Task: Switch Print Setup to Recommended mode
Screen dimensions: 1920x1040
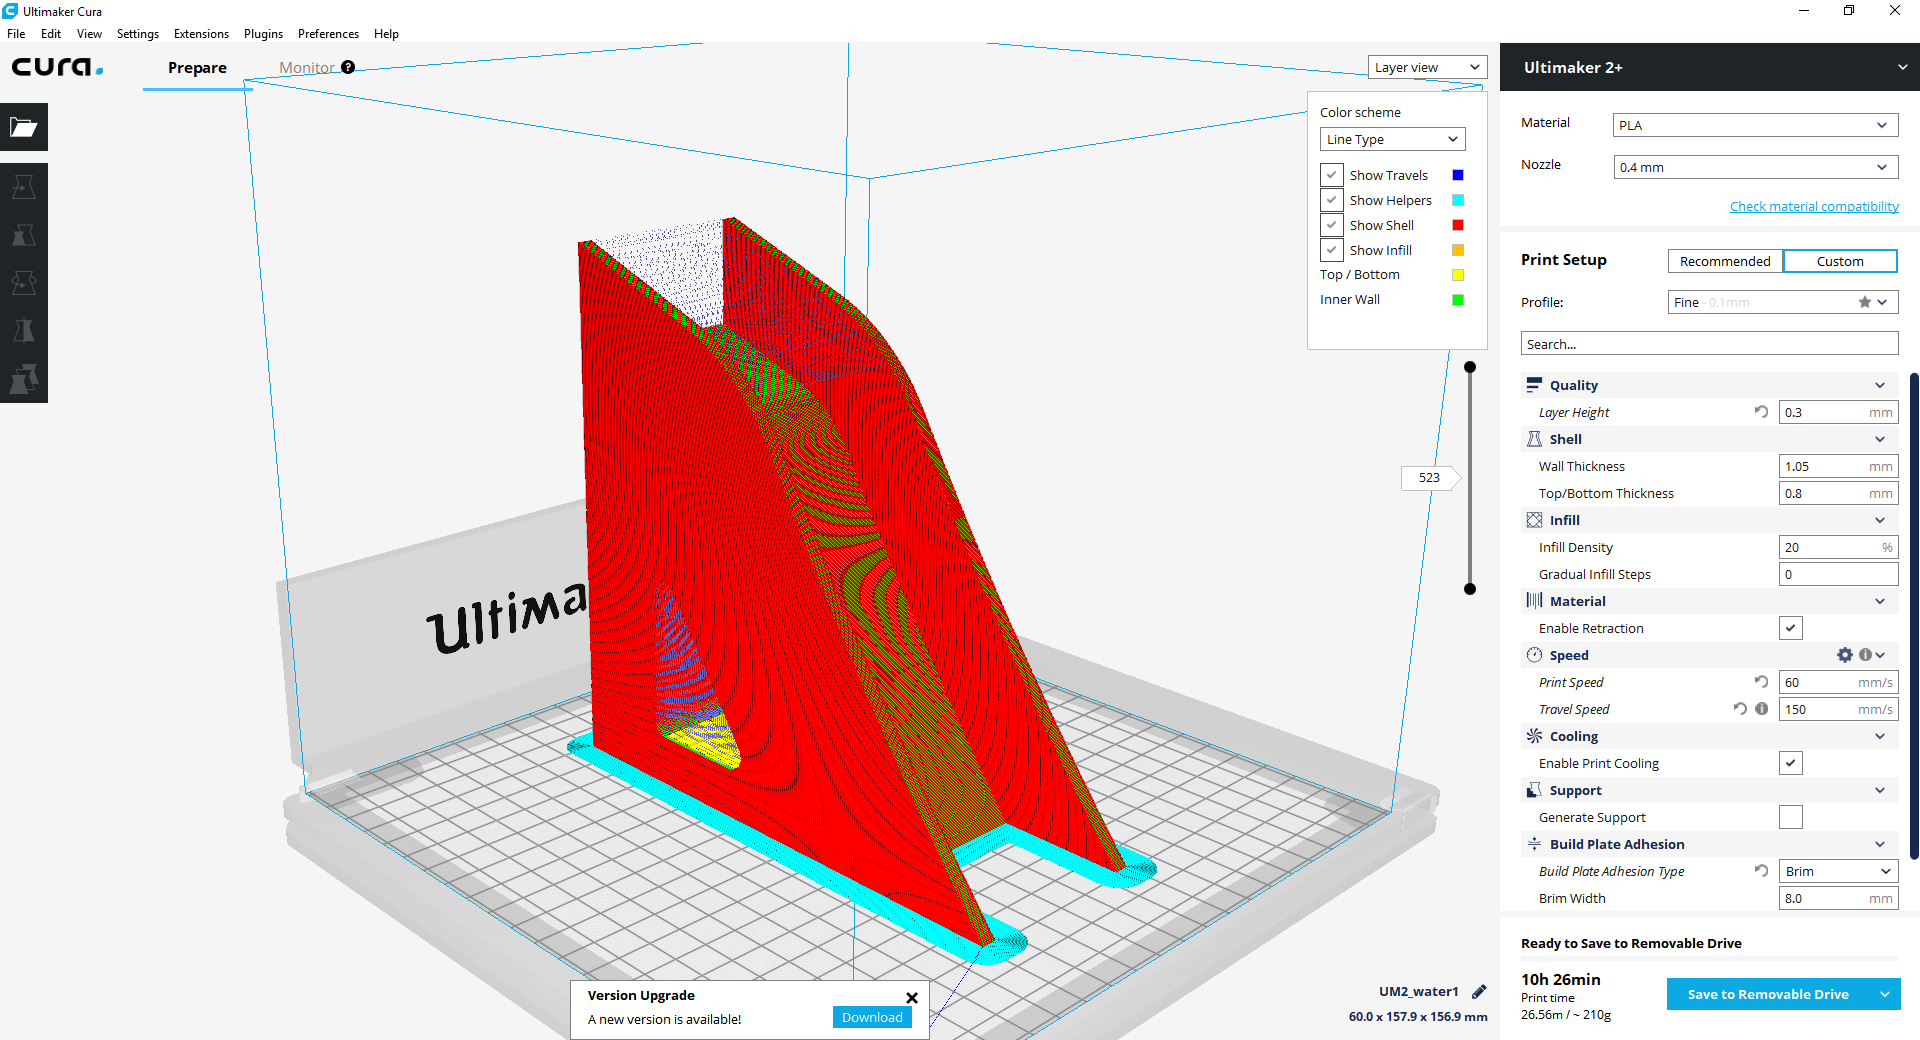Action: point(1725,261)
